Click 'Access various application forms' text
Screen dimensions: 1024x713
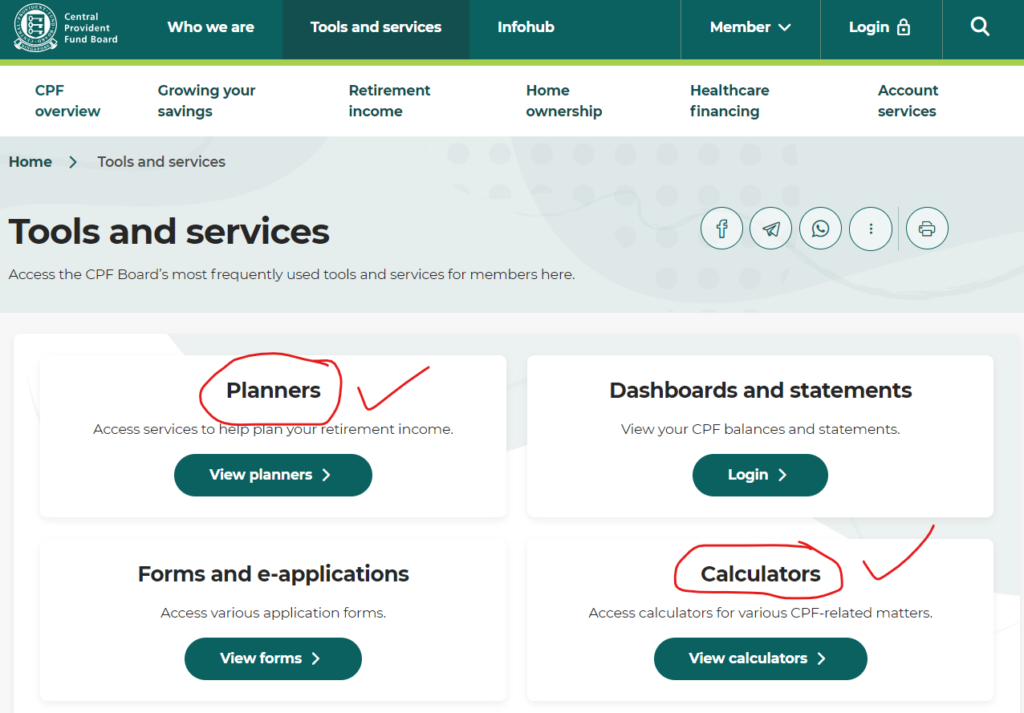click(x=273, y=612)
